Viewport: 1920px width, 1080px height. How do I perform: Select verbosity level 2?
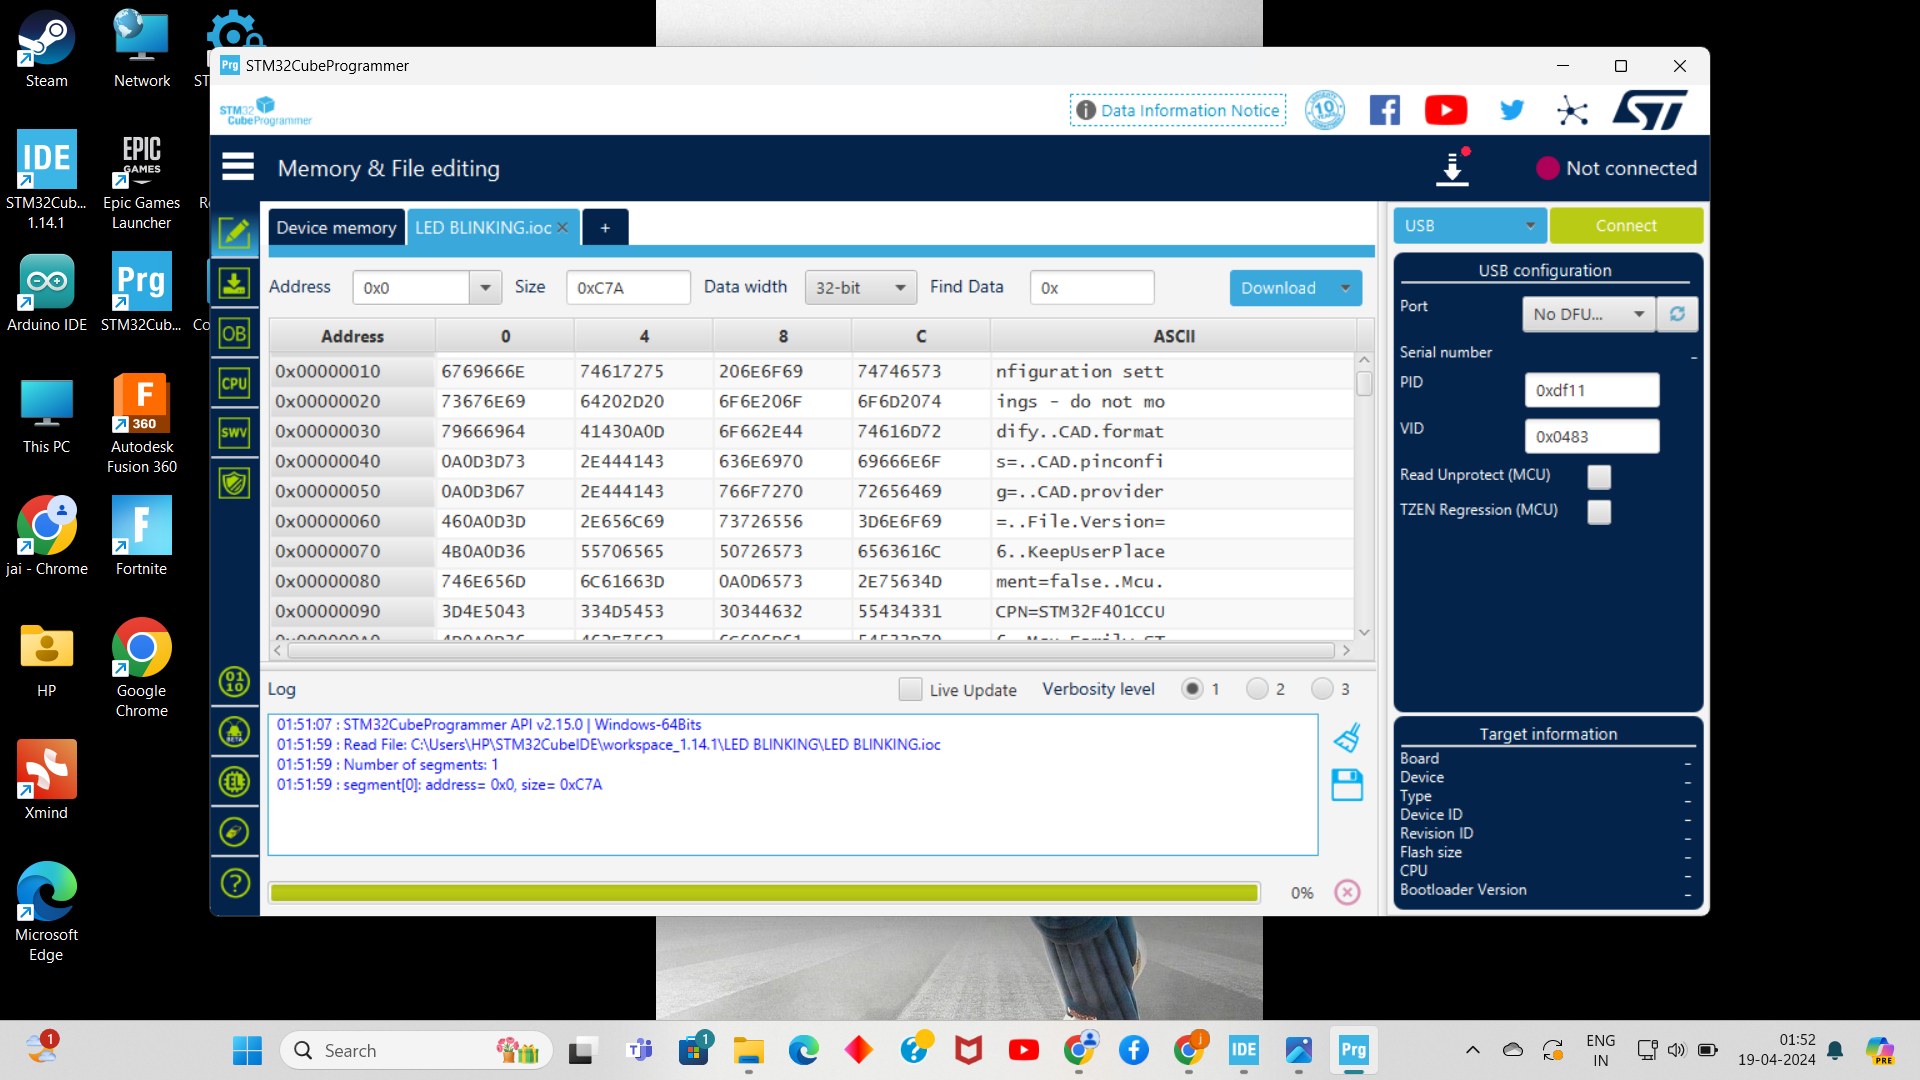1257,689
